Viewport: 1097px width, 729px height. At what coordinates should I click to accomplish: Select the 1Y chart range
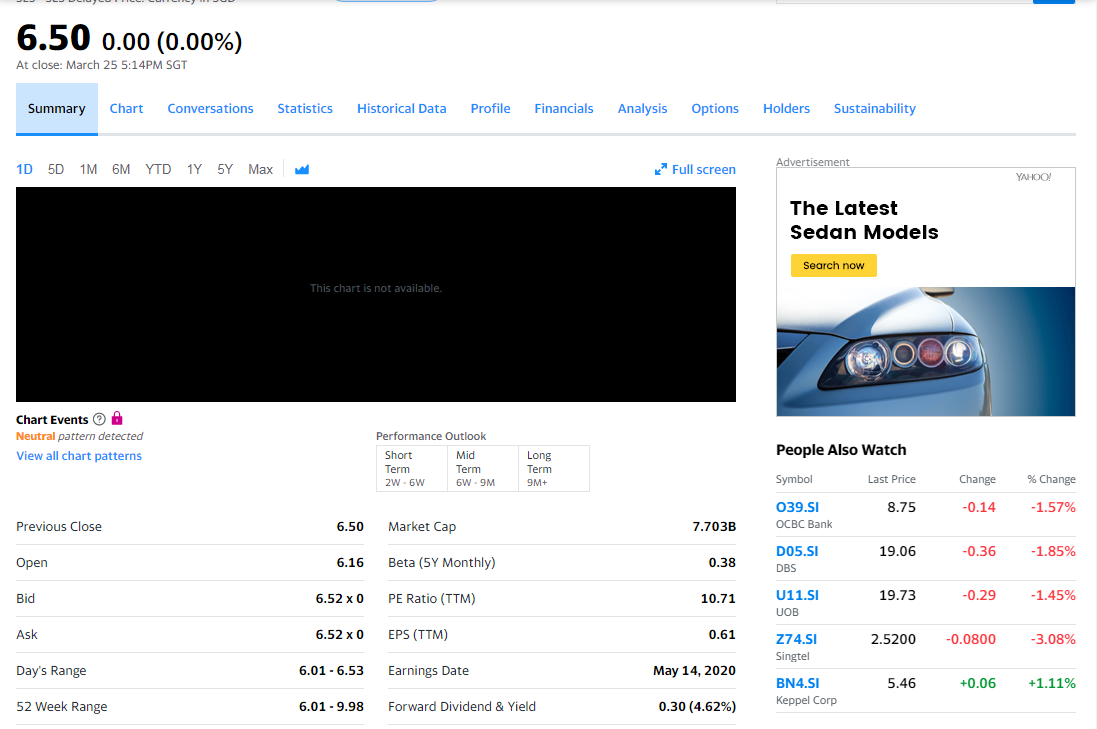pos(194,169)
